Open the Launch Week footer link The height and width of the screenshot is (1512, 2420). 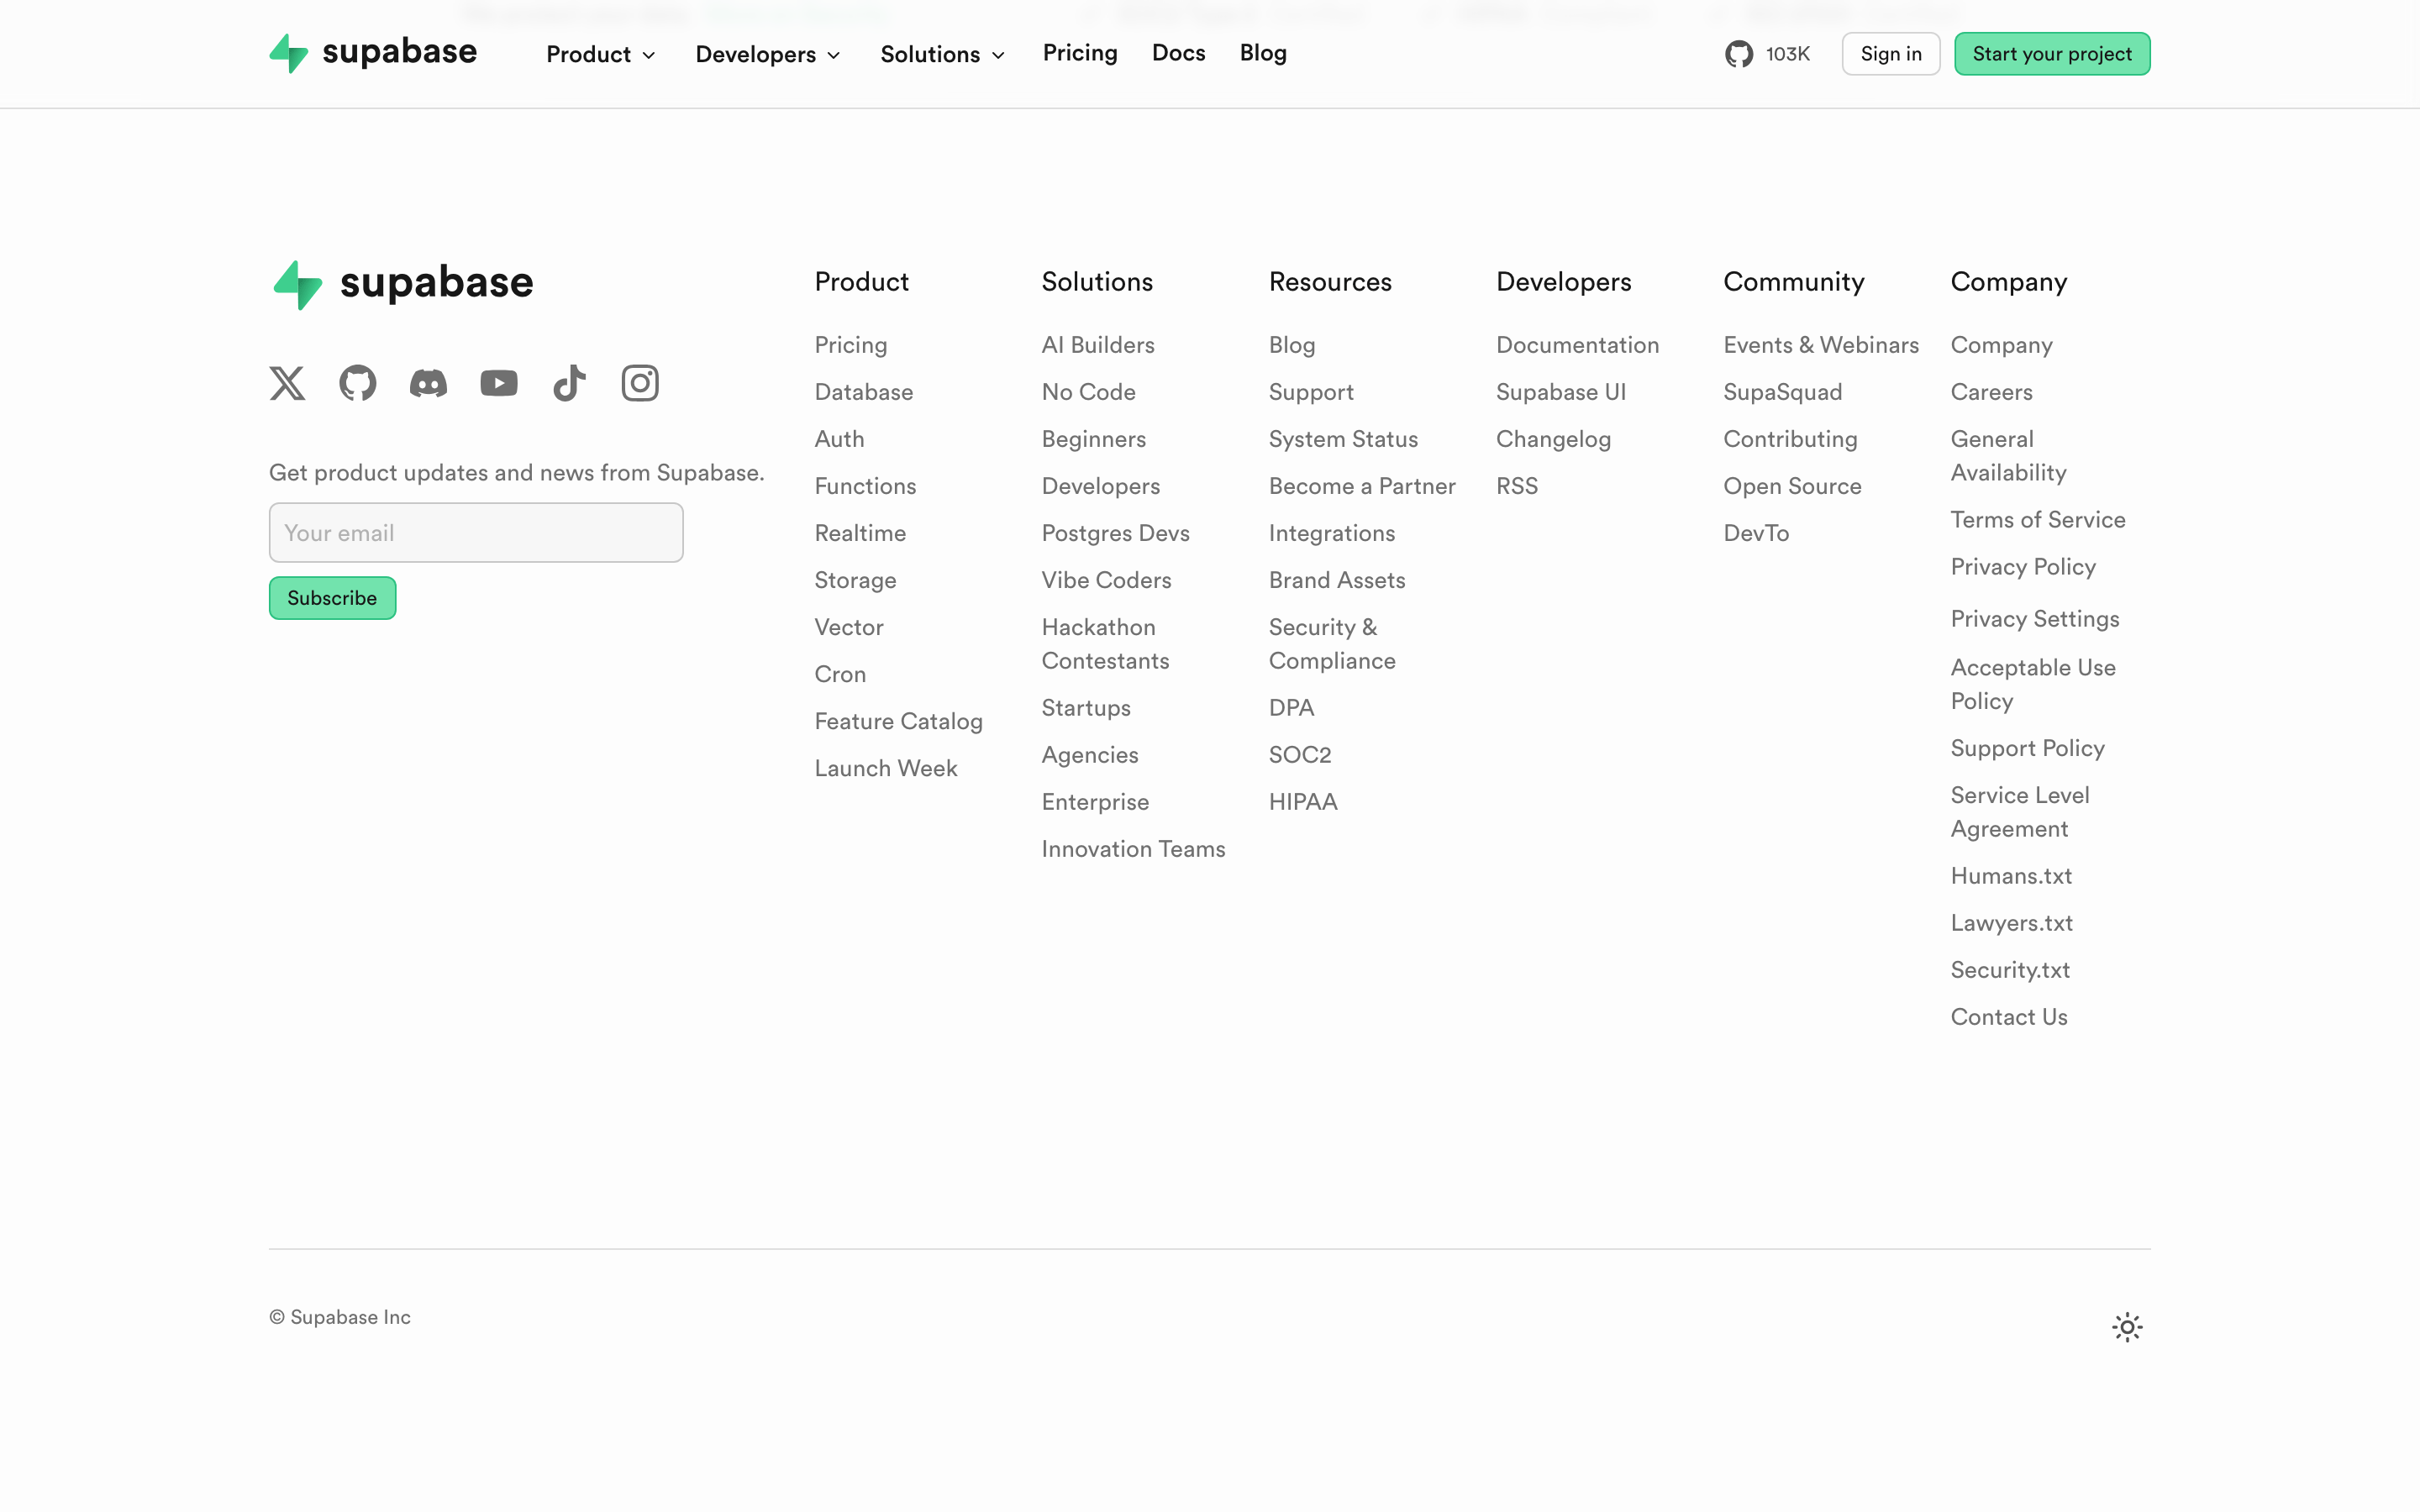click(886, 768)
